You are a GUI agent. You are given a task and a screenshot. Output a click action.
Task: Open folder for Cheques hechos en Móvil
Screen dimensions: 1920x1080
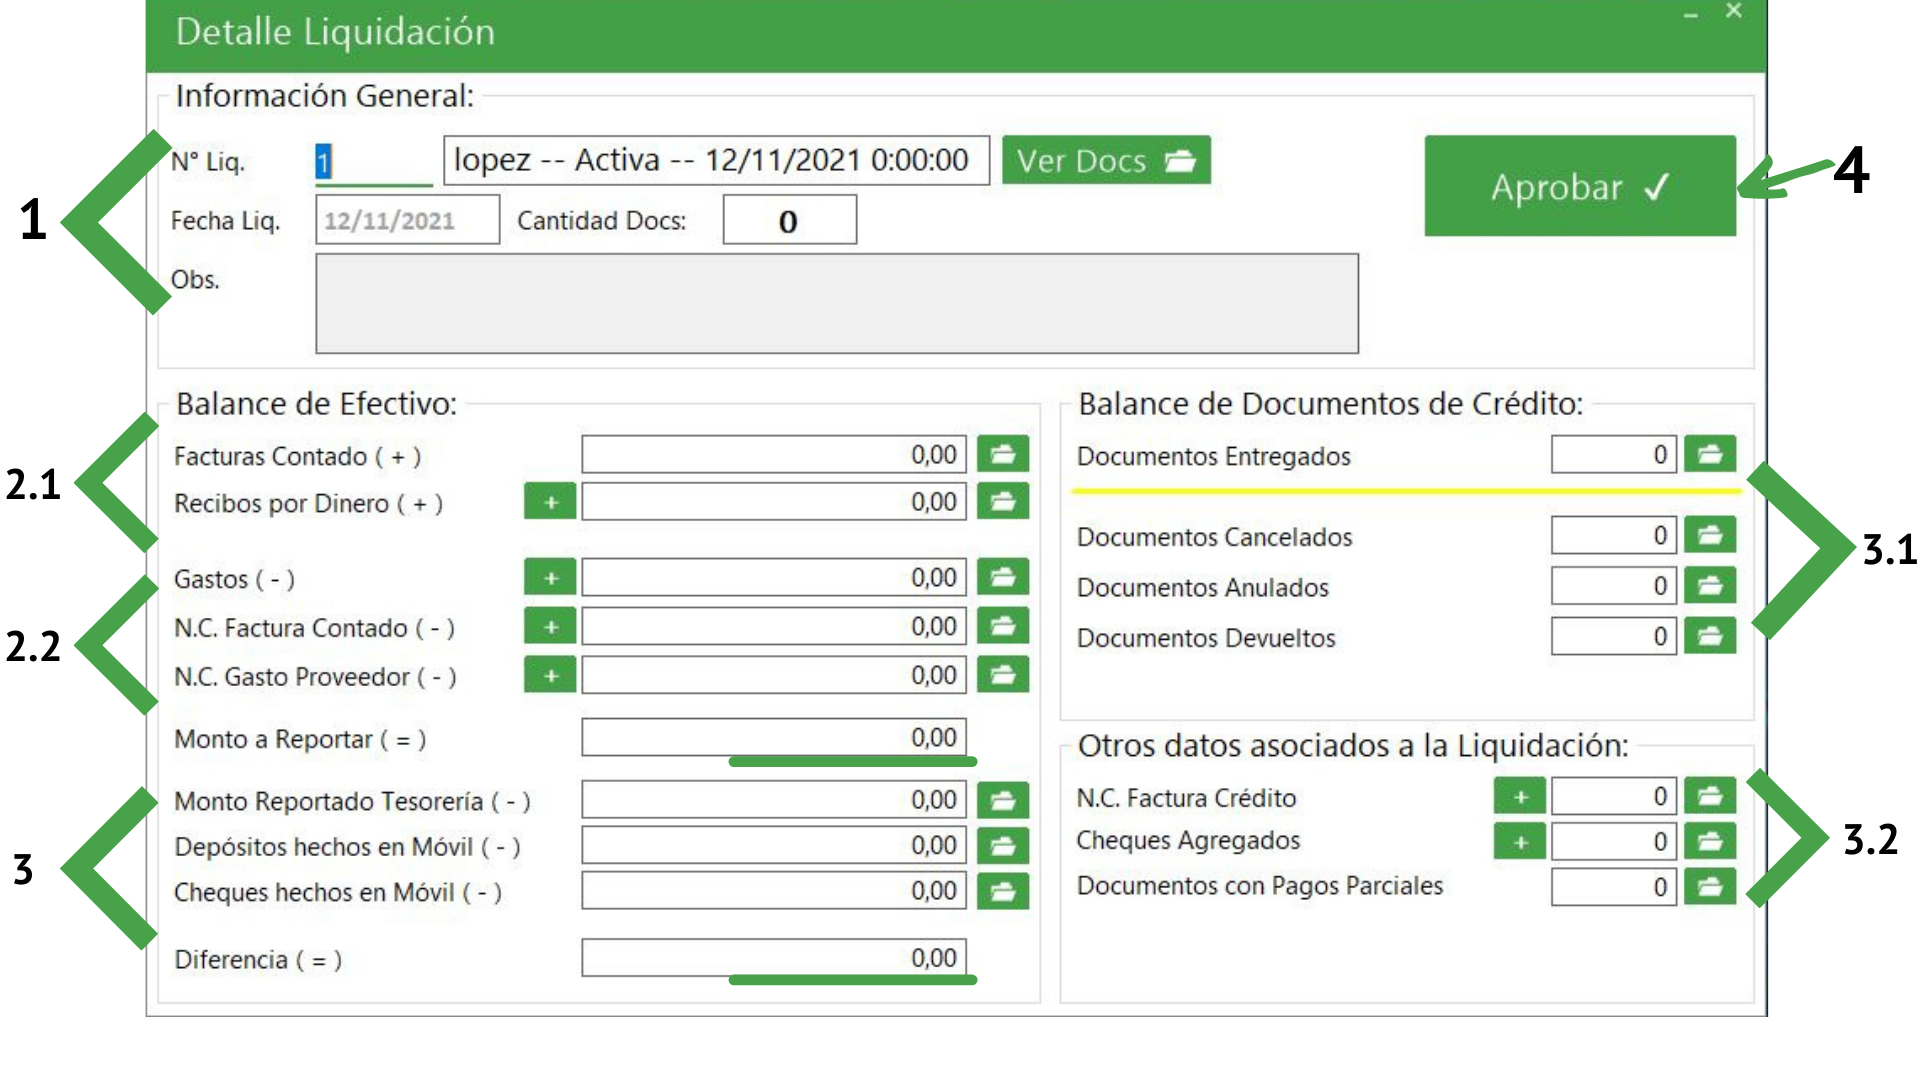[1002, 890]
